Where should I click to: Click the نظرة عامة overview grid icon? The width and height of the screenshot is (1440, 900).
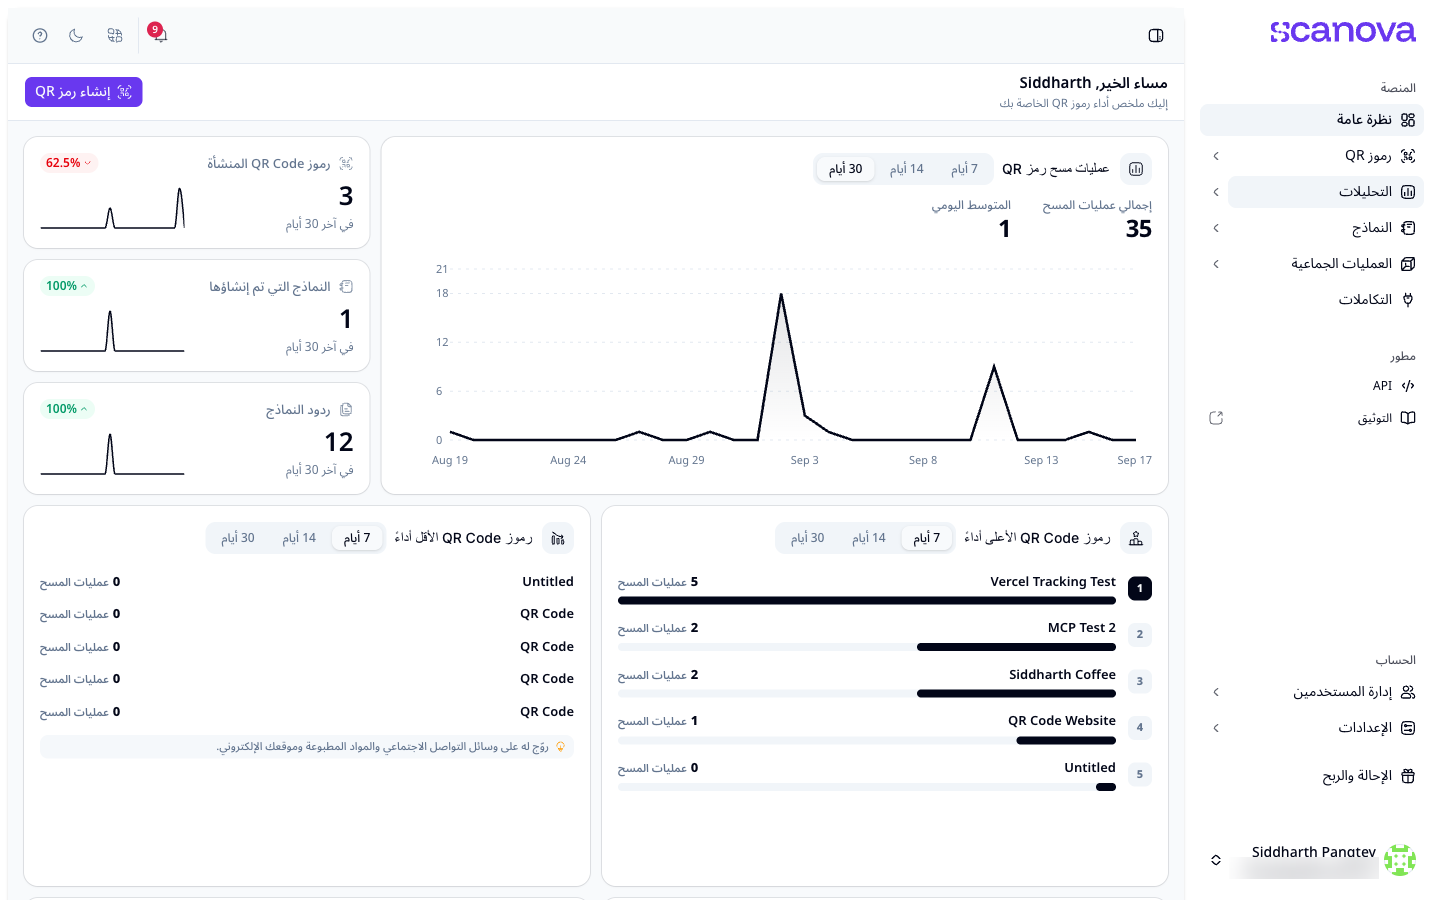(1408, 120)
